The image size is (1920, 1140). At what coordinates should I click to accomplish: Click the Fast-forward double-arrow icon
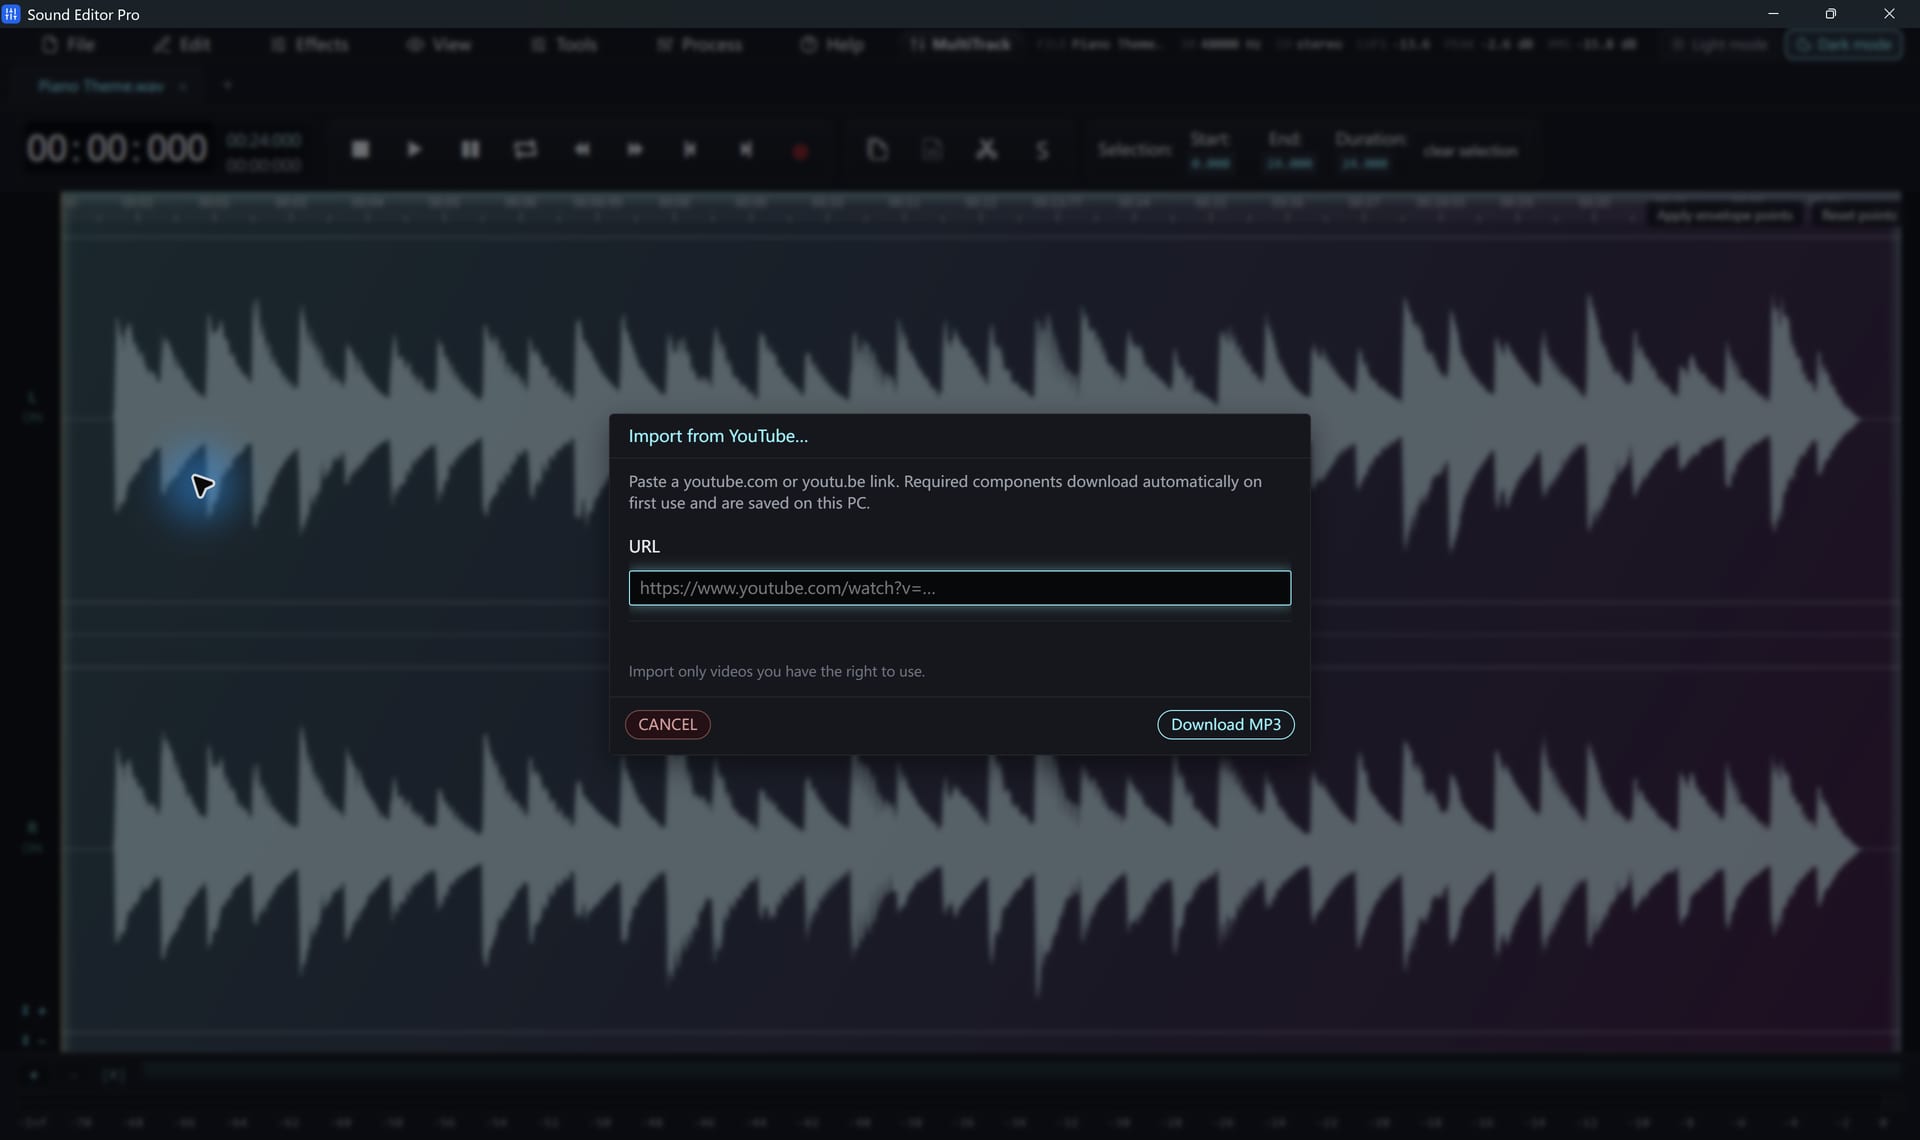[635, 149]
